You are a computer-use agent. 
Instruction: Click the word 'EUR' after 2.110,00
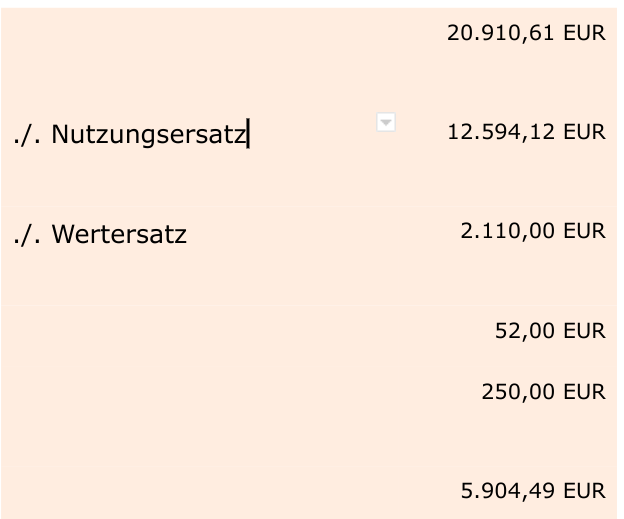pyautogui.click(x=584, y=231)
